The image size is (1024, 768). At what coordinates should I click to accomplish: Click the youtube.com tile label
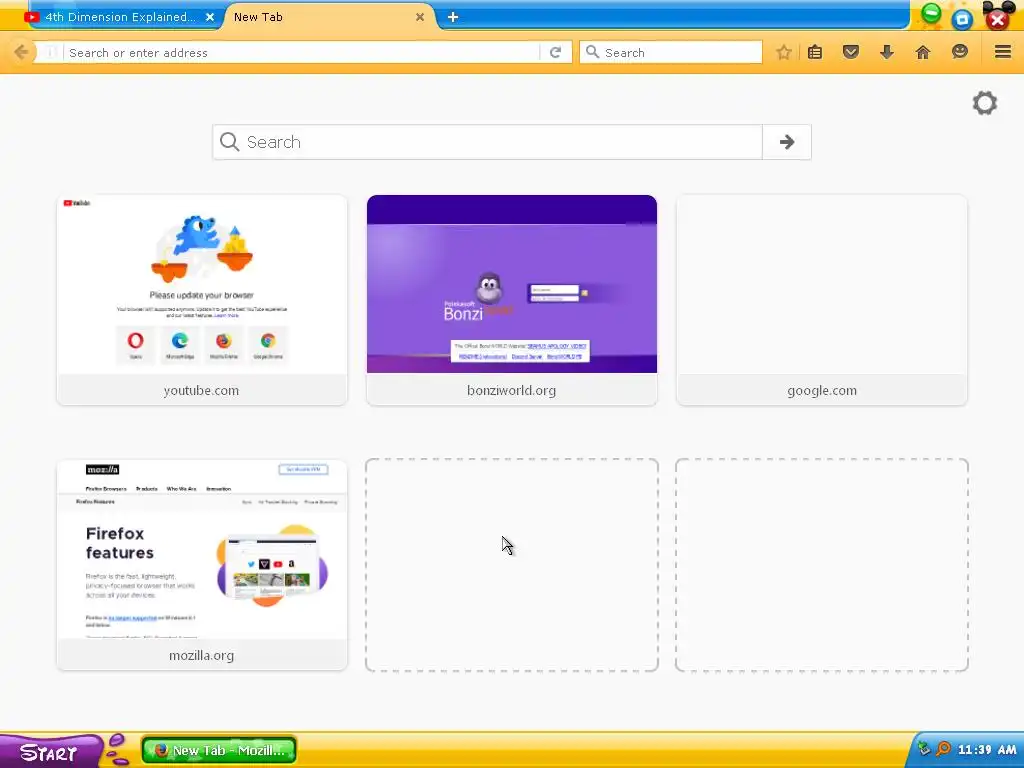pyautogui.click(x=201, y=391)
